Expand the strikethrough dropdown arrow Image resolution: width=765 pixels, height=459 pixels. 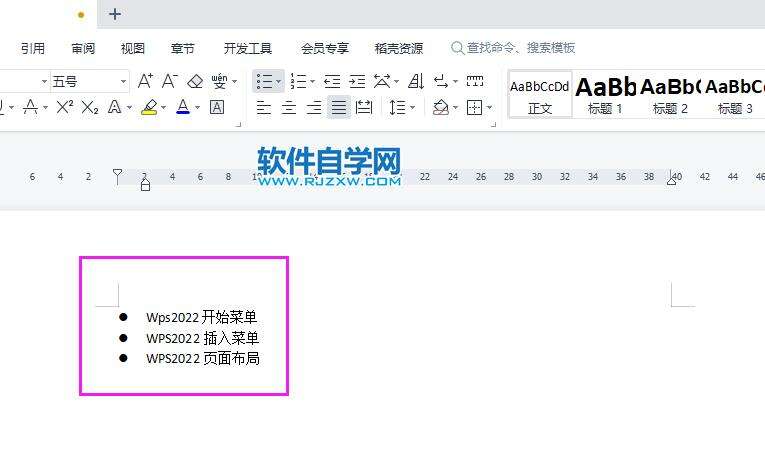pyautogui.click(x=45, y=107)
